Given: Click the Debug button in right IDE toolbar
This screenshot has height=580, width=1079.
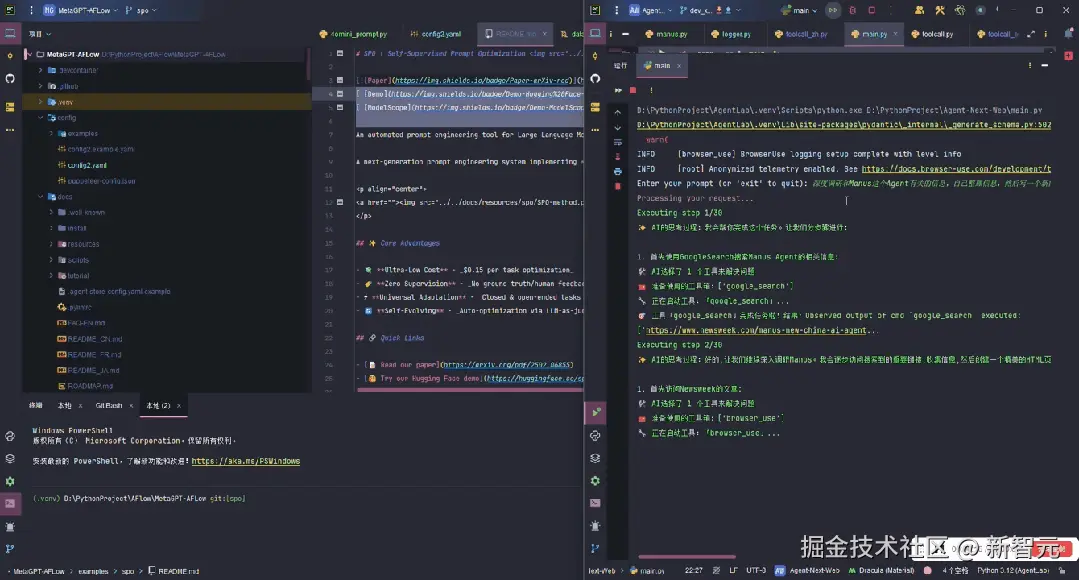Looking at the screenshot, I should click(x=853, y=10).
